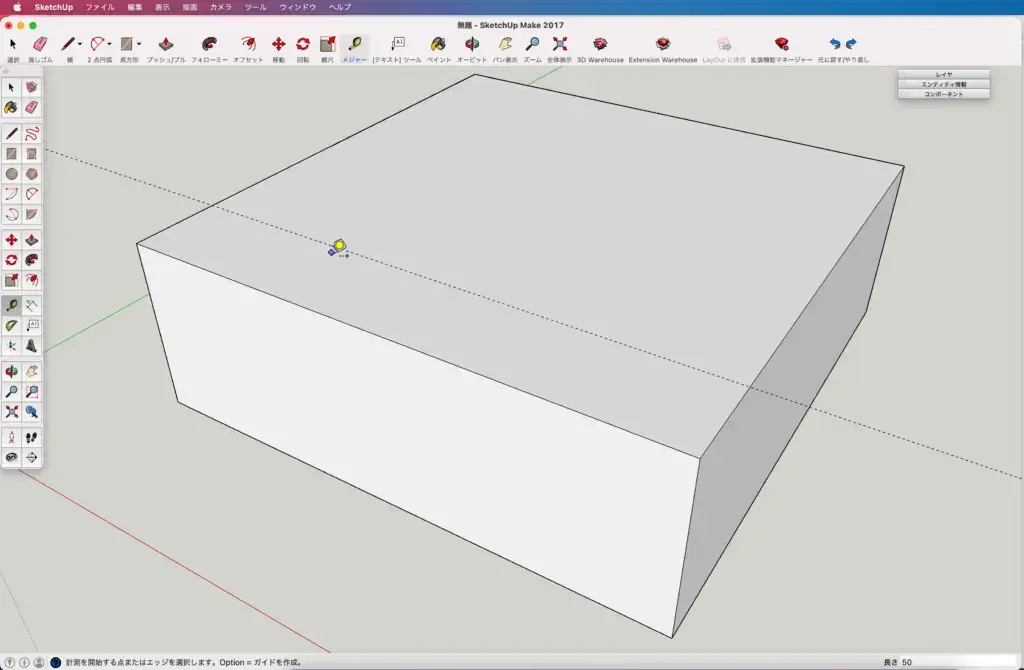This screenshot has height=670, width=1024.
Task: Click the user sign-in icon in status bar
Action: pos(39,662)
